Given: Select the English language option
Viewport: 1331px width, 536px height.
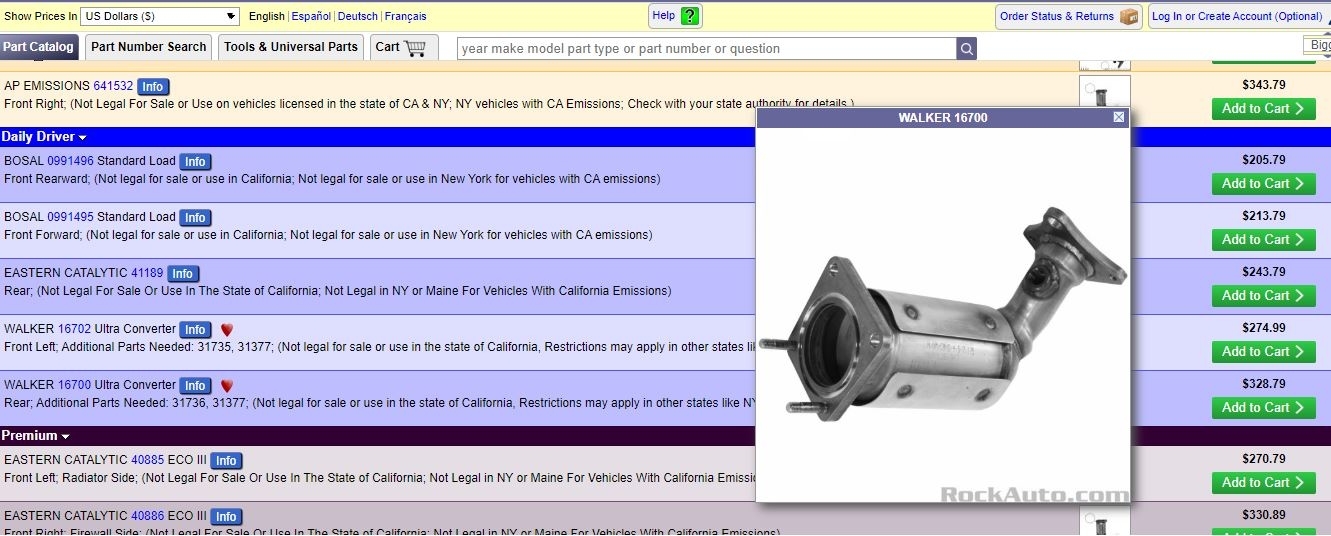Looking at the screenshot, I should [x=267, y=16].
